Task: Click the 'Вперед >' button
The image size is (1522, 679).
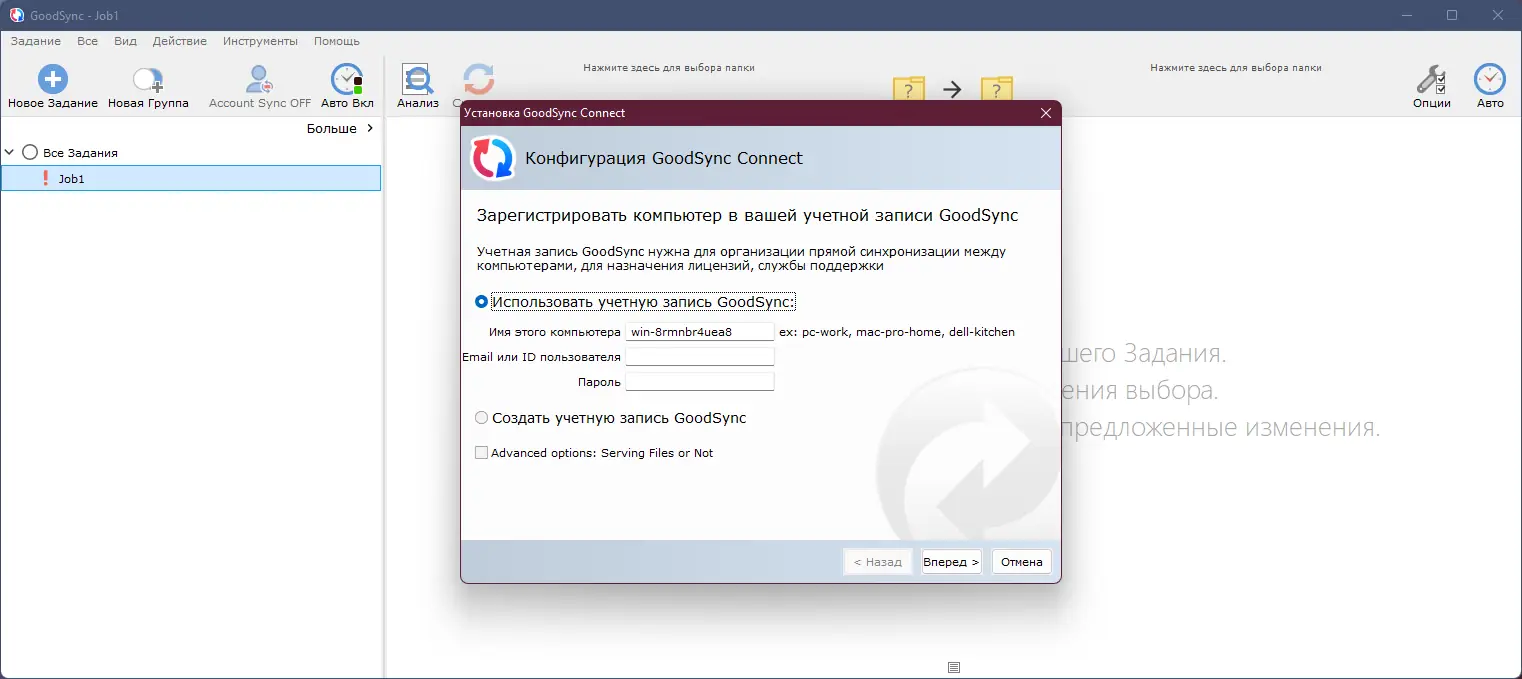Action: (x=951, y=562)
